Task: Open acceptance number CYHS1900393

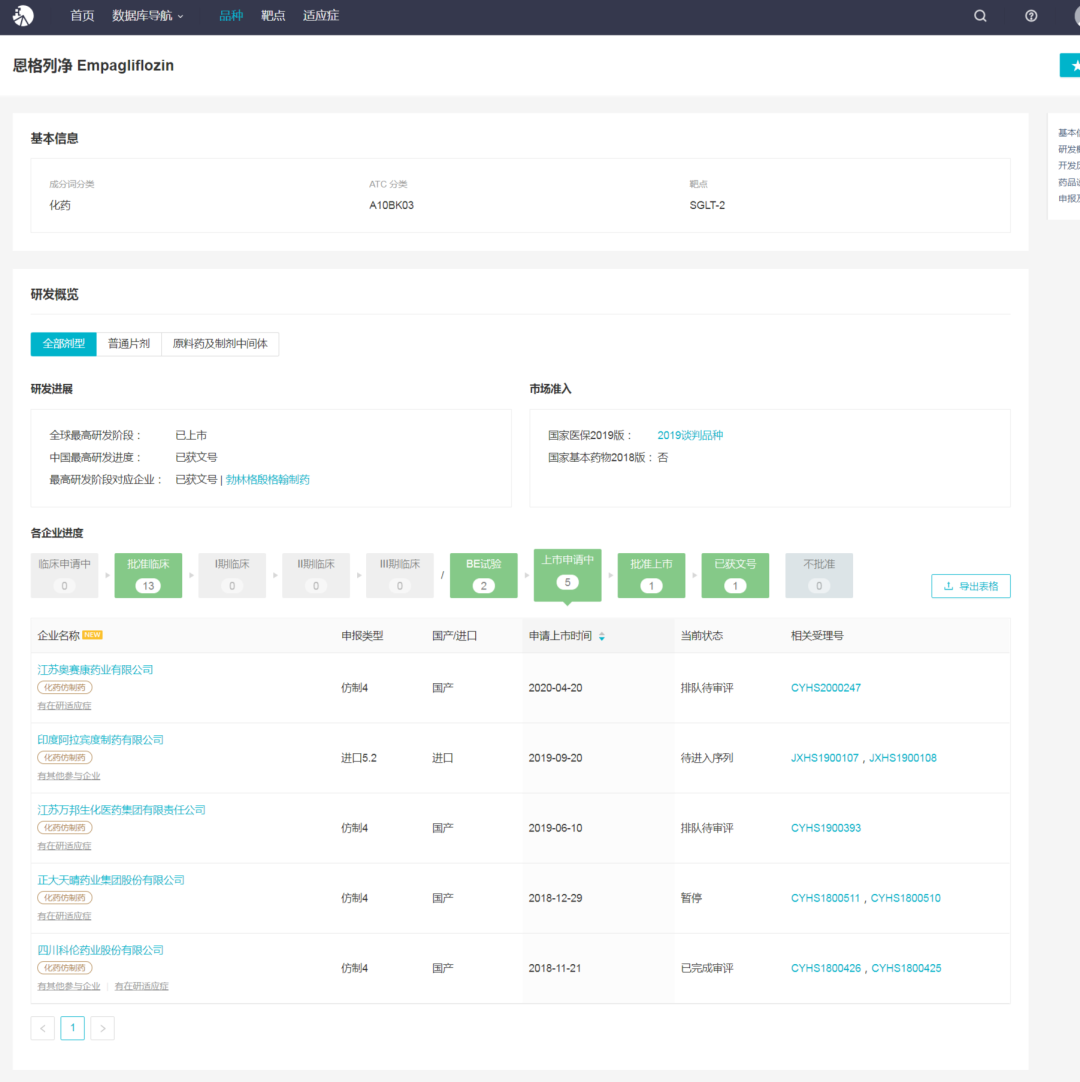Action: [x=826, y=828]
